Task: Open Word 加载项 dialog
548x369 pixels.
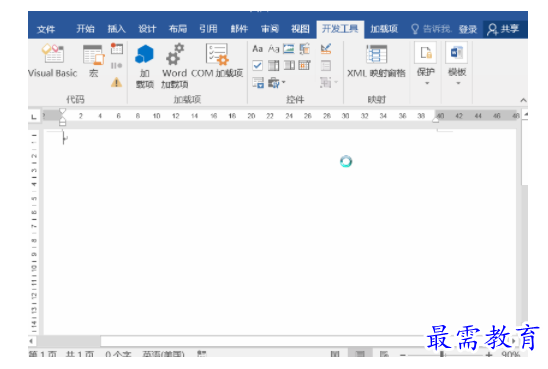Action: click(175, 66)
